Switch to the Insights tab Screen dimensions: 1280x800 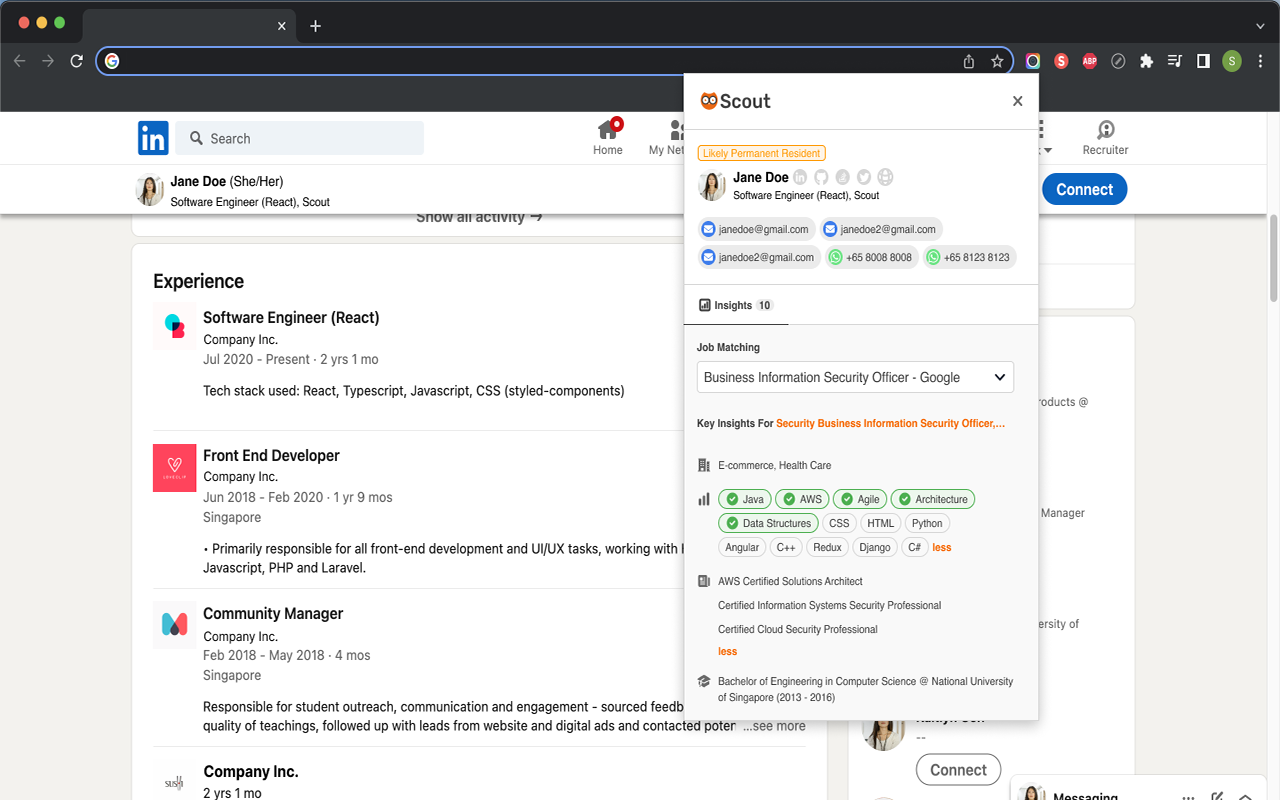coord(736,305)
